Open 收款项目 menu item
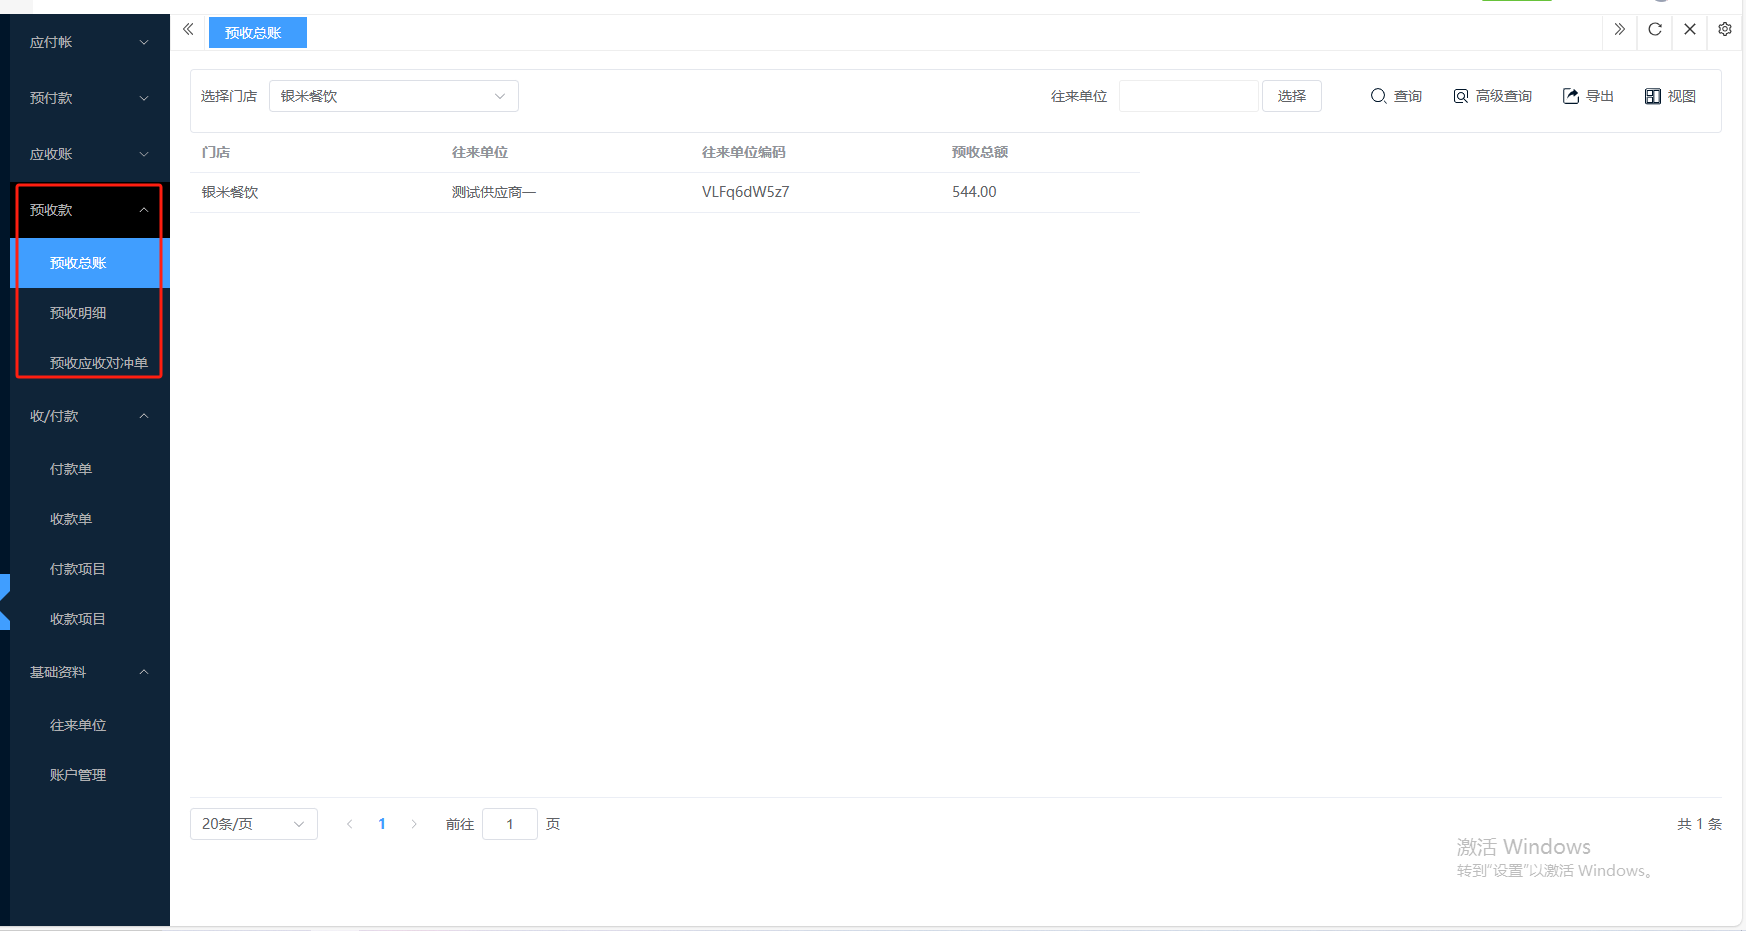 pos(90,619)
